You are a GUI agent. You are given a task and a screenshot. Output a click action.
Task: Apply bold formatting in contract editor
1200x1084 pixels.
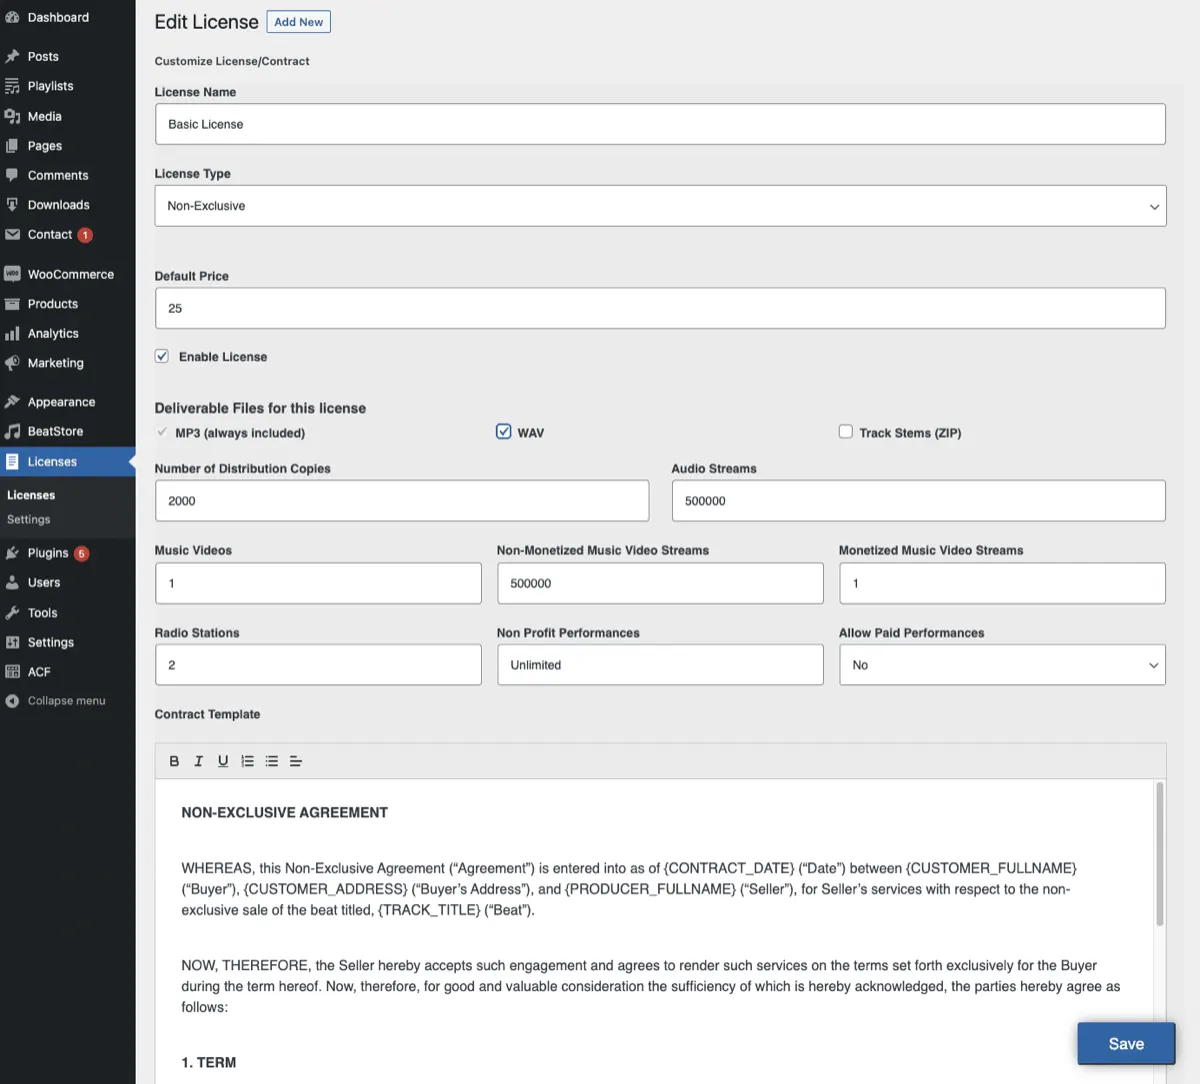[174, 761]
